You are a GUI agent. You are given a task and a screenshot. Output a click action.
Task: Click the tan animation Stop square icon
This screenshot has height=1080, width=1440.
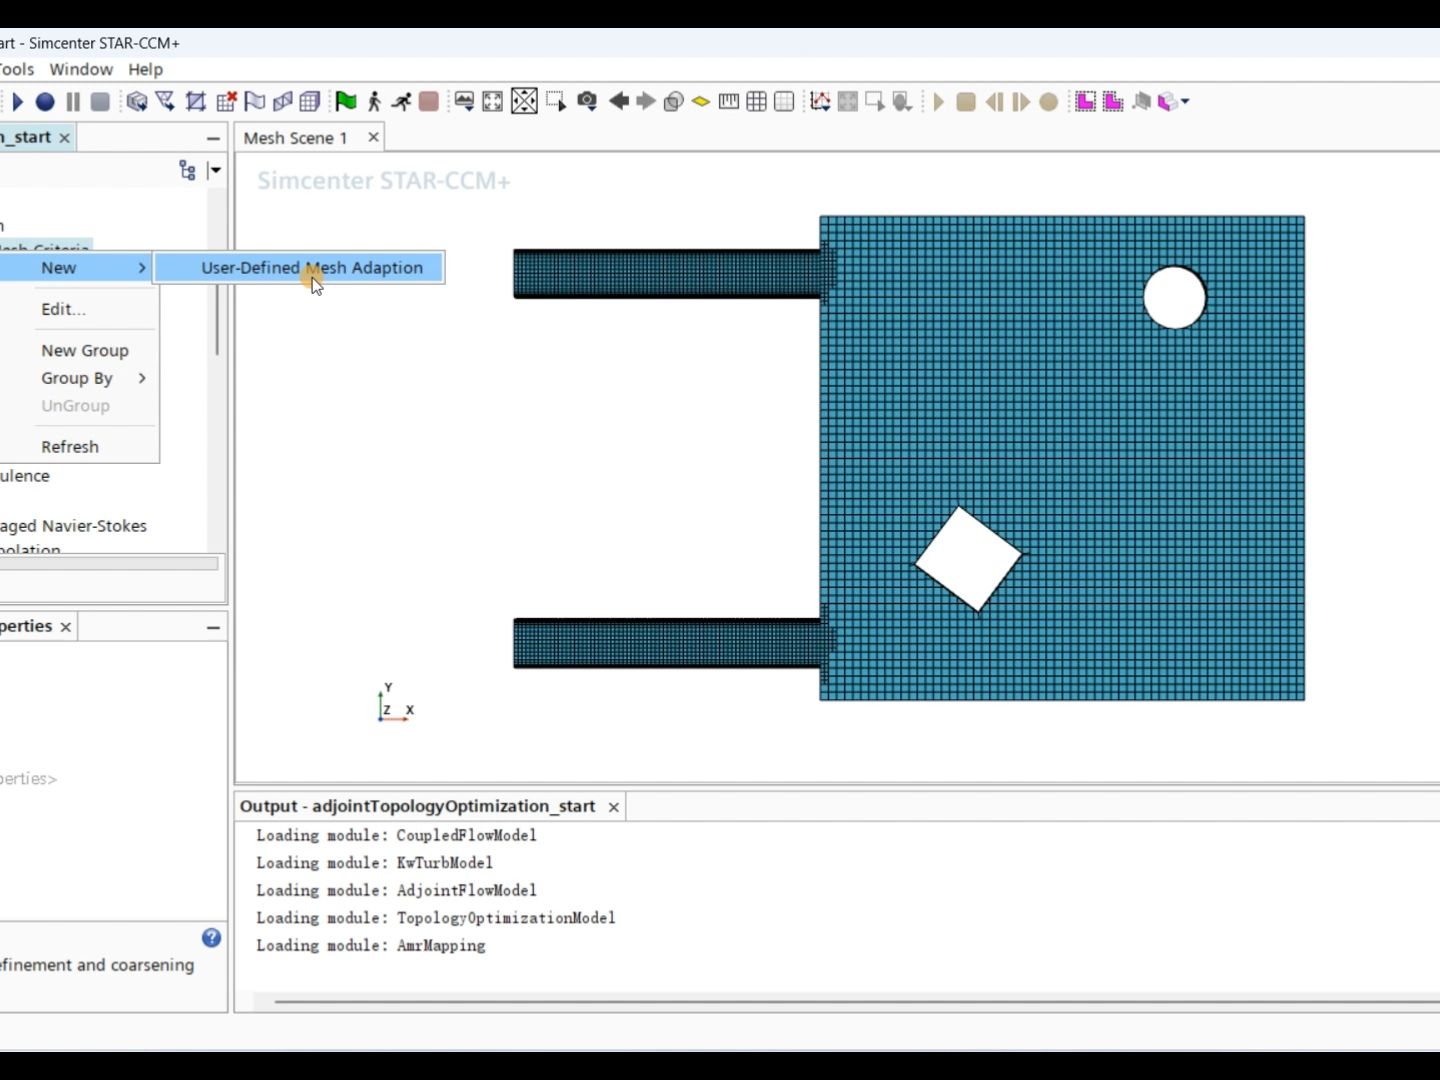coord(966,101)
